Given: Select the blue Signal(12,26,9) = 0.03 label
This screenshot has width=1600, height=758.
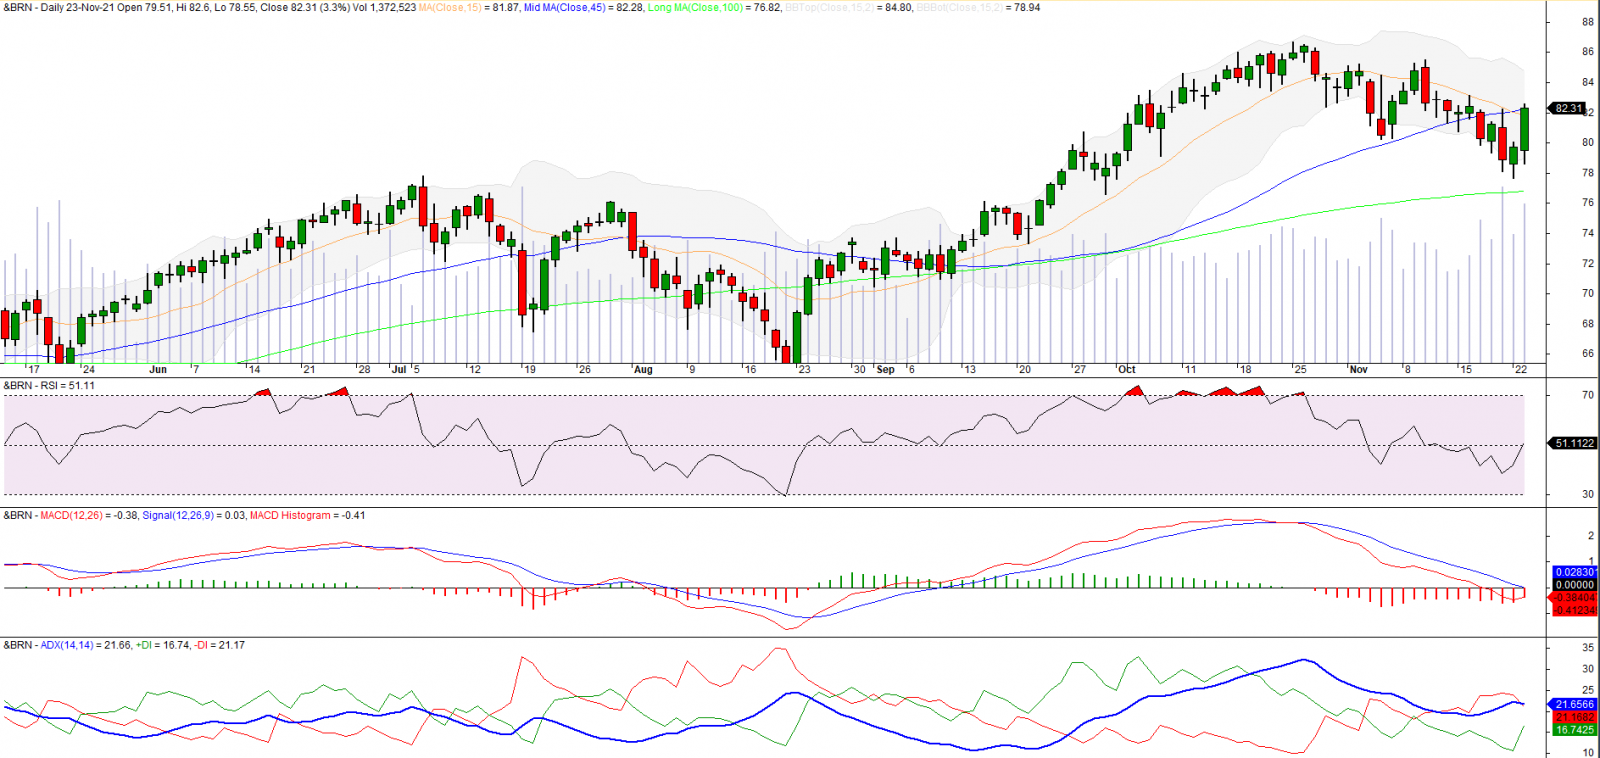Looking at the screenshot, I should click(192, 515).
